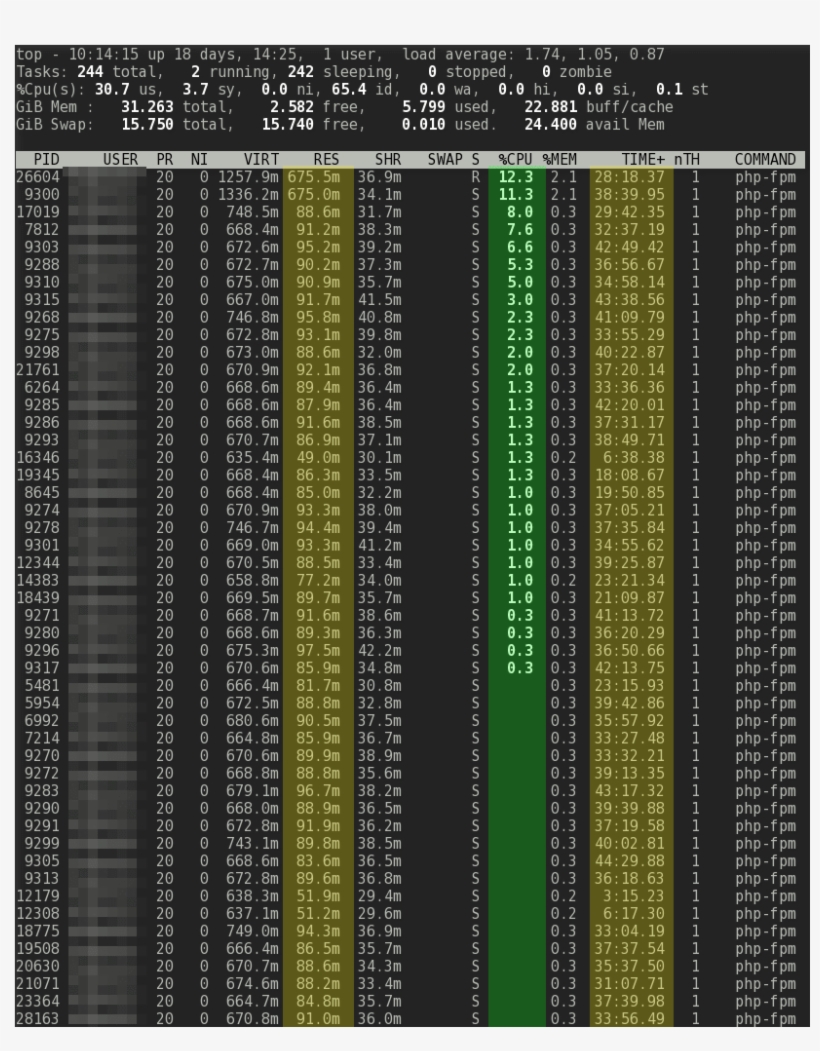Click the SWAP column header
This screenshot has width=820, height=1051.
click(x=441, y=158)
